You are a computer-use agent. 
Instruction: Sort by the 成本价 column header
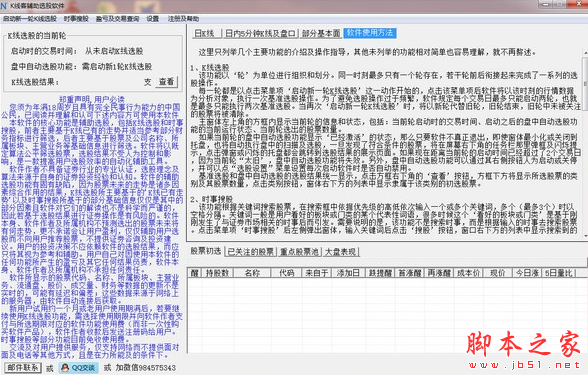(x=469, y=273)
